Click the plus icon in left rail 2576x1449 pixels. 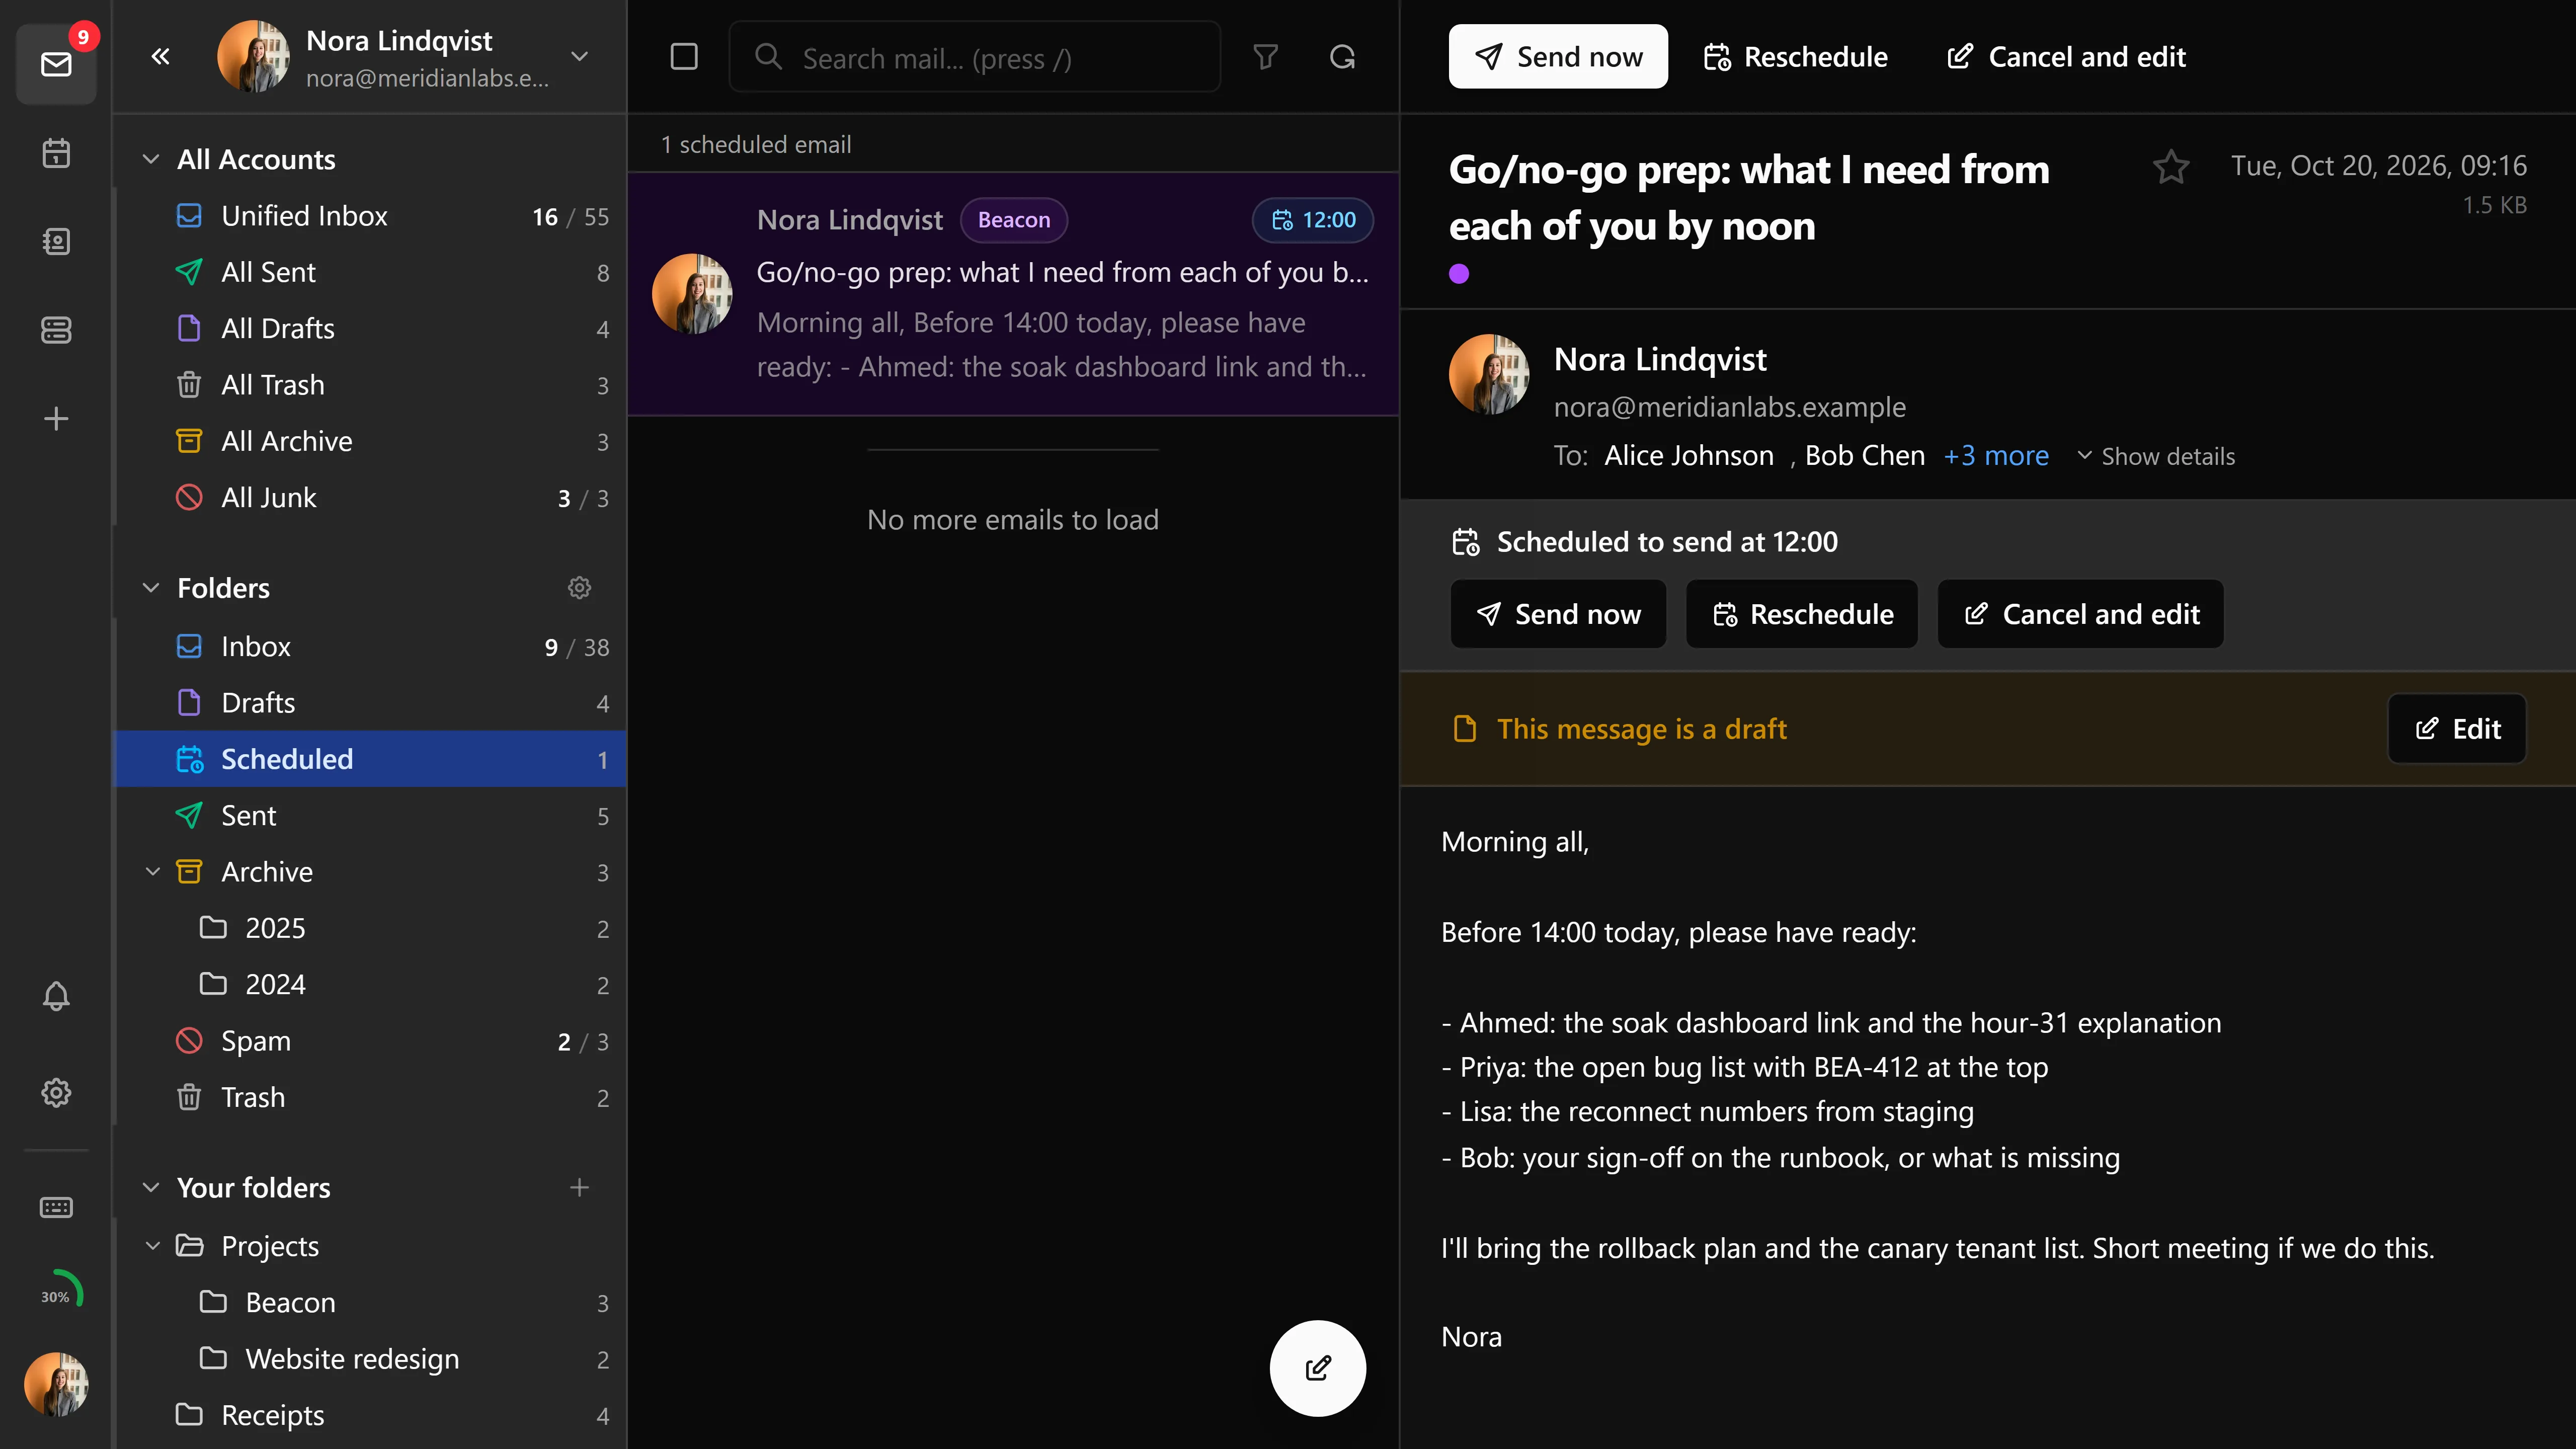[x=56, y=418]
